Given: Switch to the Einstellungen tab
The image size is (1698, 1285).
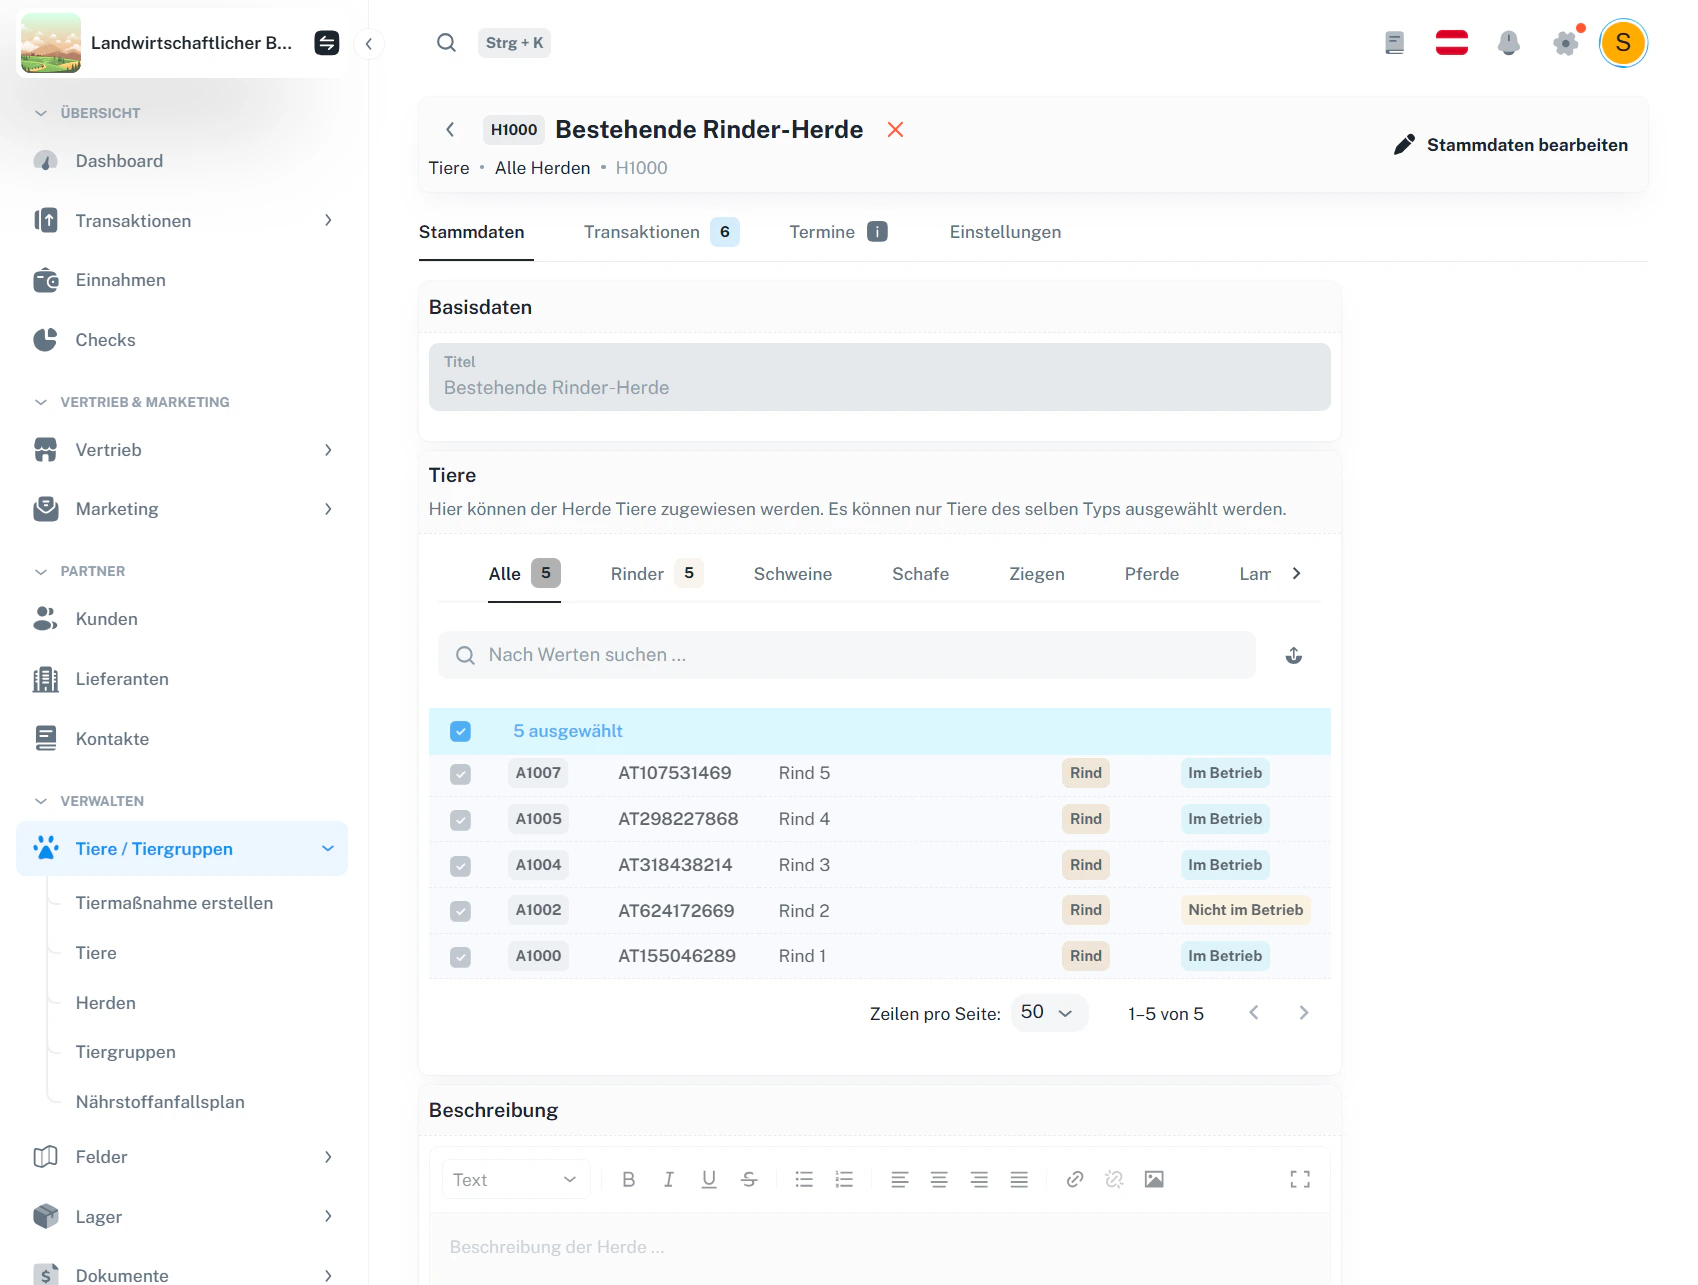Looking at the screenshot, I should tap(1005, 232).
